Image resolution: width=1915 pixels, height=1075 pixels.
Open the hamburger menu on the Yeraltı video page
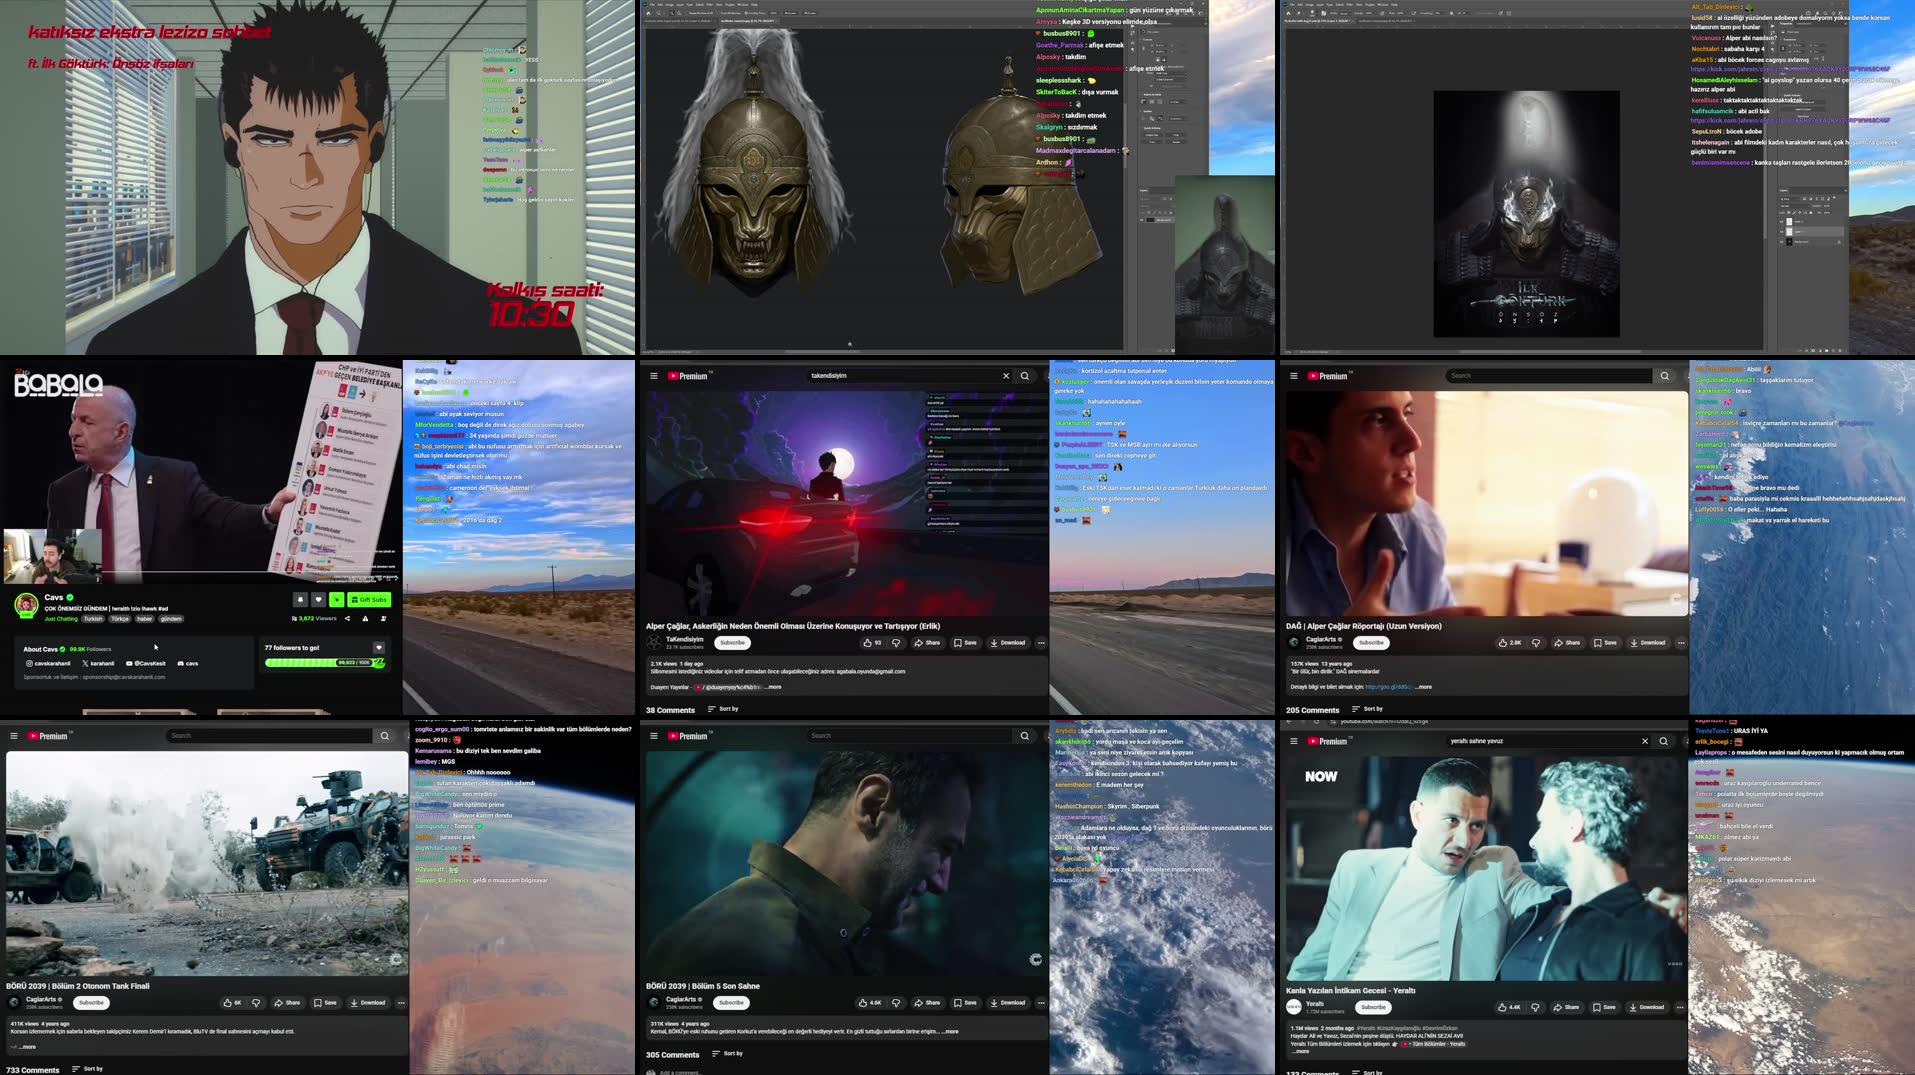click(1293, 741)
